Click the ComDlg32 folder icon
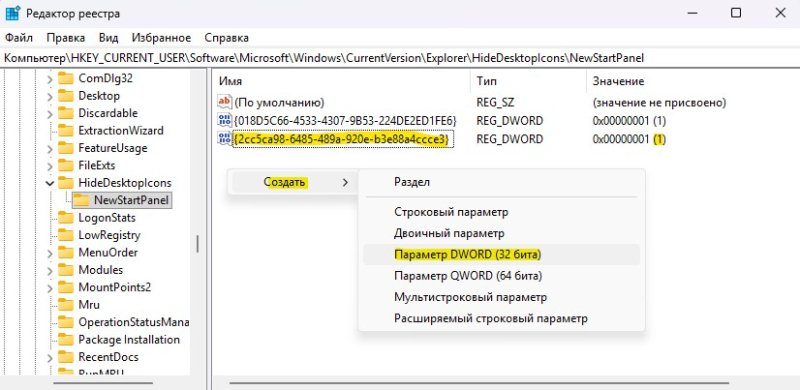The height and width of the screenshot is (390, 800). click(x=66, y=78)
